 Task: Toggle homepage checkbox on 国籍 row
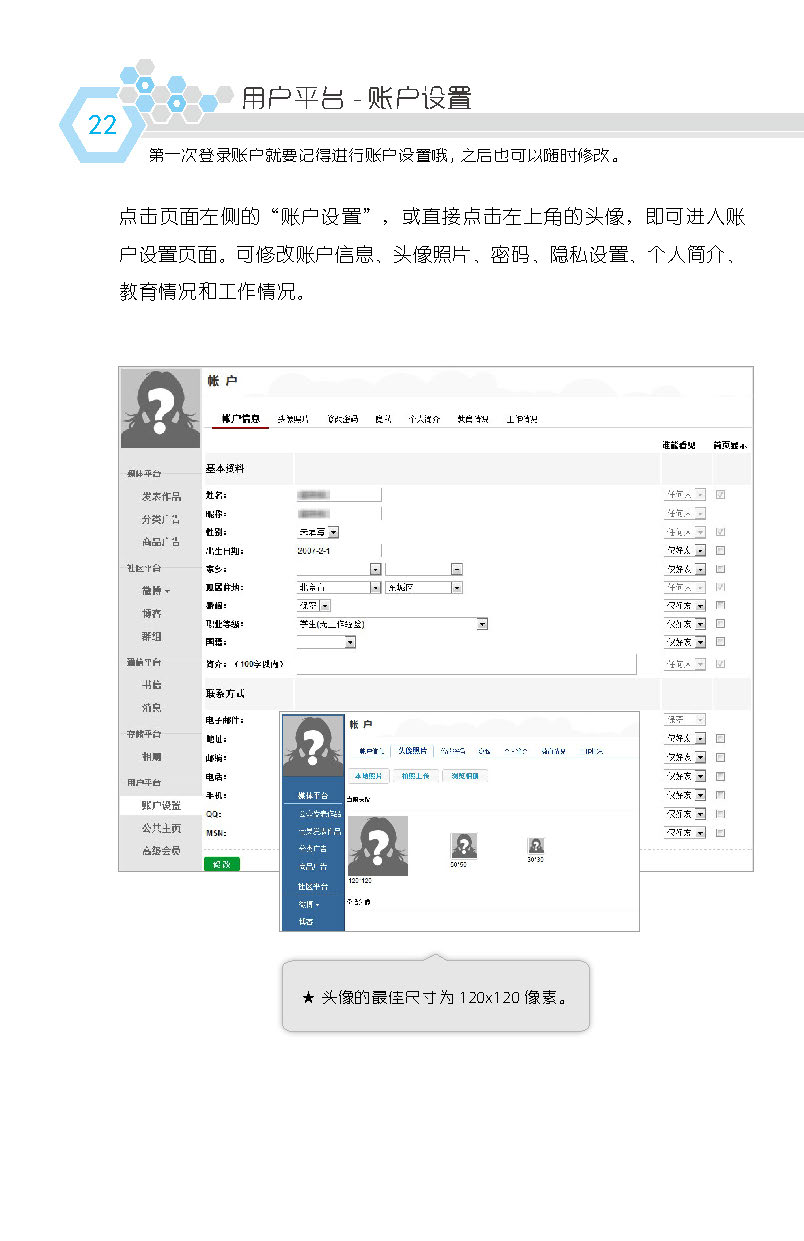(721, 642)
